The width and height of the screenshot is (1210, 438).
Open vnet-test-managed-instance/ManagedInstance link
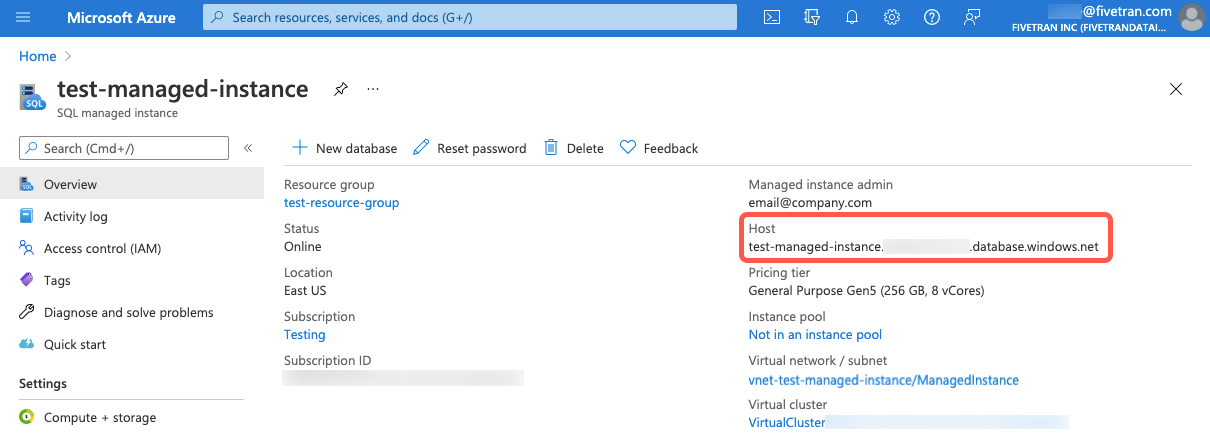point(883,380)
